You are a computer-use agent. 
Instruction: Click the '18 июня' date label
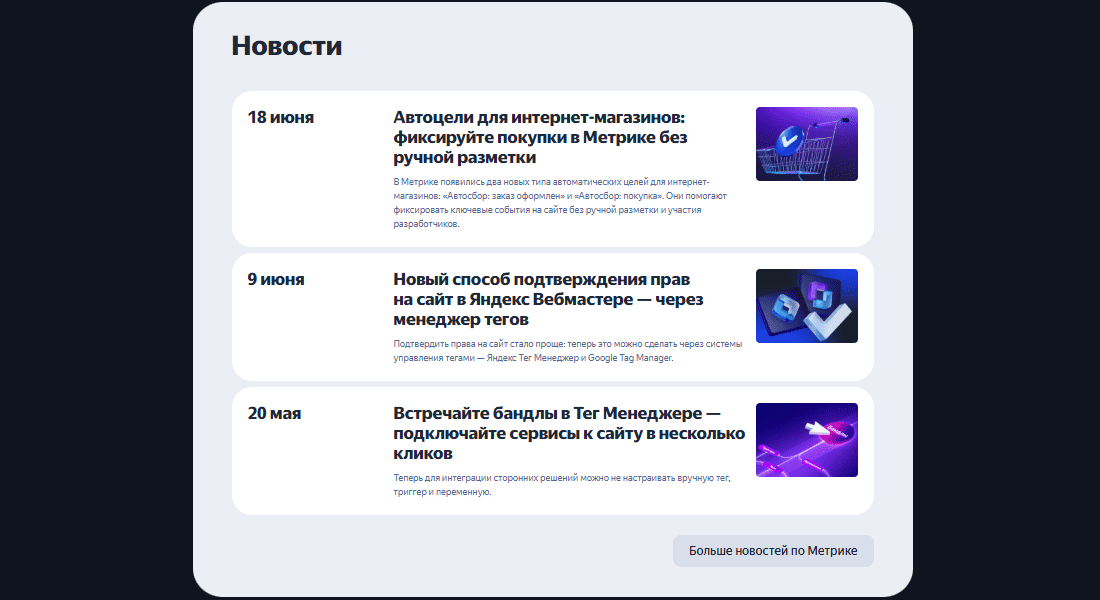281,117
